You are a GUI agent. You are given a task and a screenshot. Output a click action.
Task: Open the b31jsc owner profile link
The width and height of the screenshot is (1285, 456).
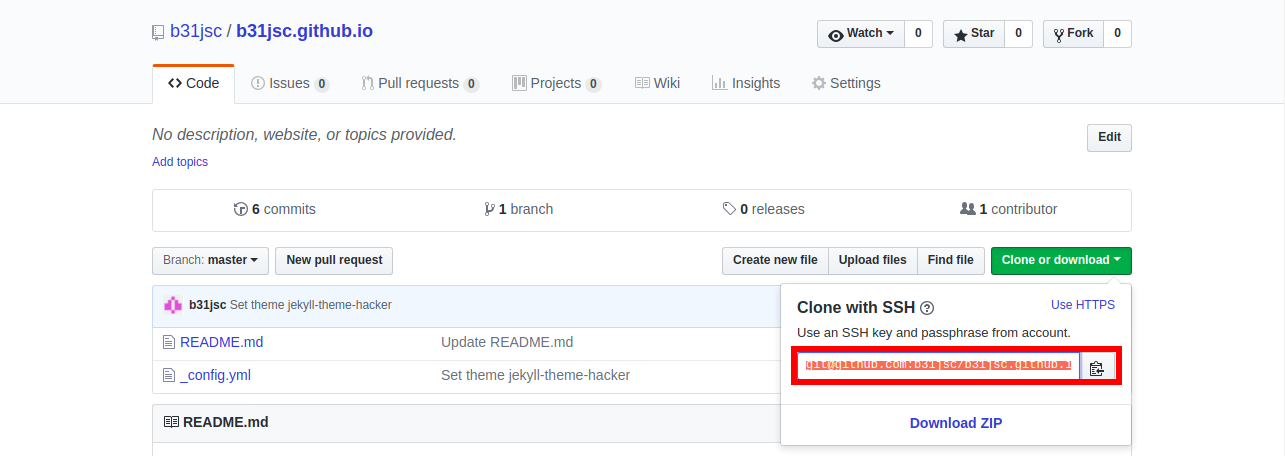pos(196,31)
